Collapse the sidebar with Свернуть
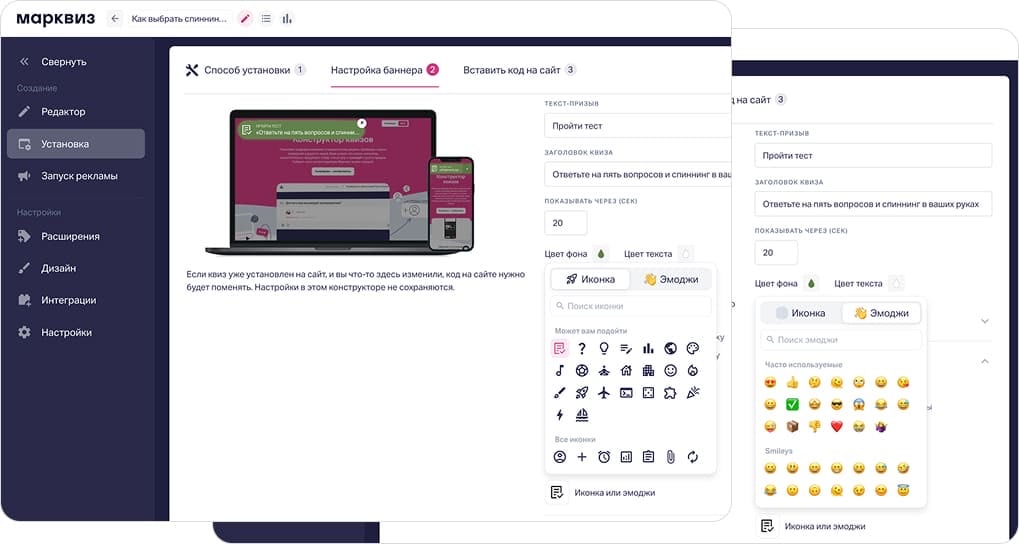 point(53,62)
